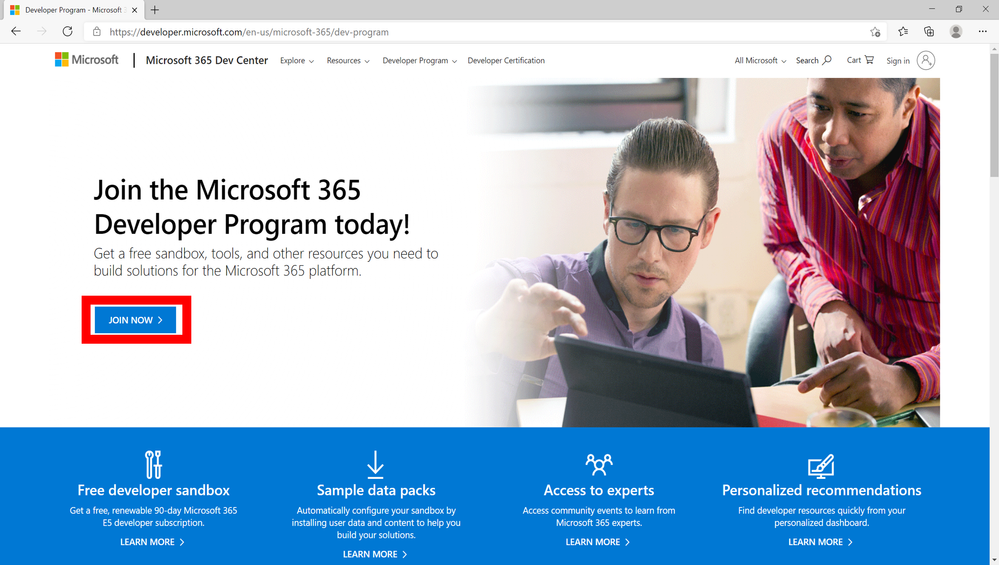Click the Free developer sandbox tools icon
The height and width of the screenshot is (565, 999).
pyautogui.click(x=153, y=464)
